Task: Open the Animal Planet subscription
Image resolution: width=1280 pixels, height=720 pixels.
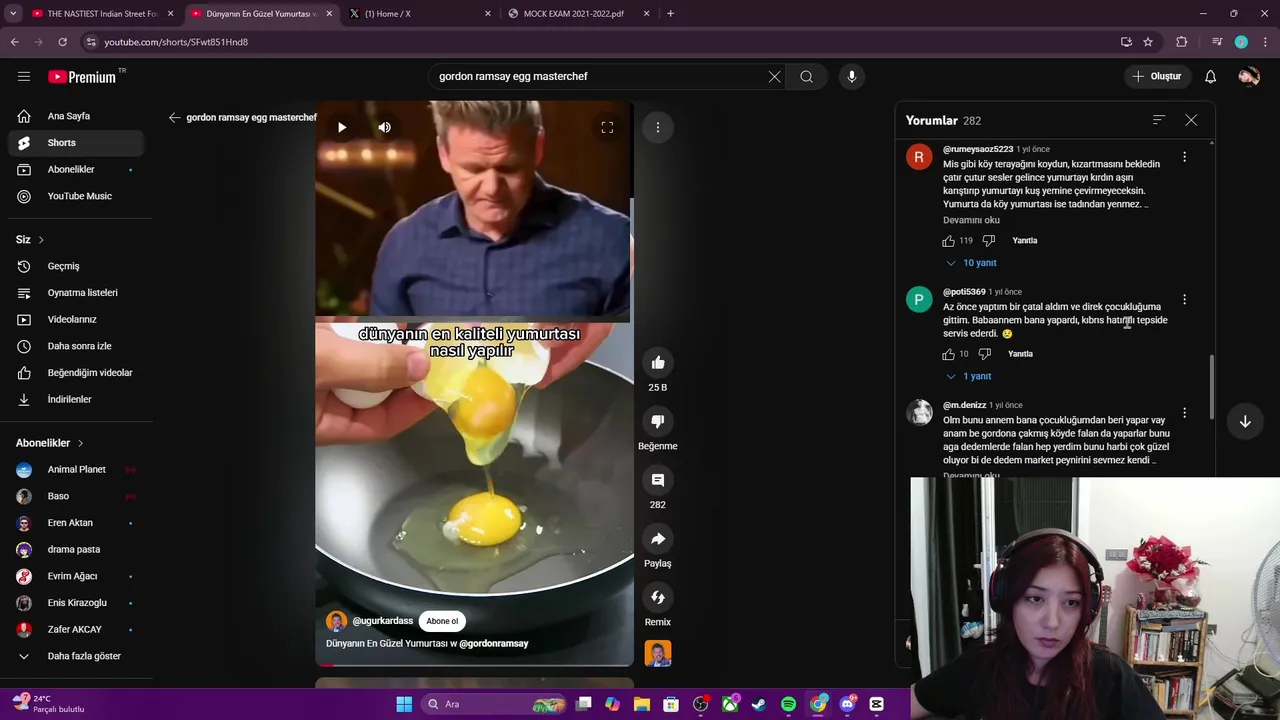Action: (76, 470)
